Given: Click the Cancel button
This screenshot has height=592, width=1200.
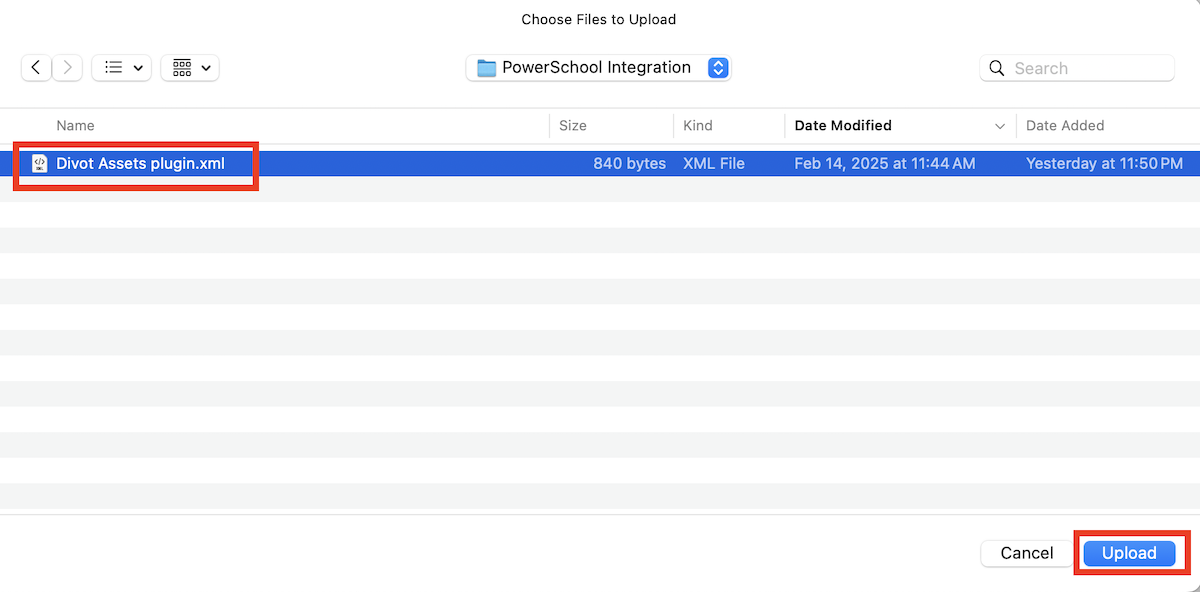Looking at the screenshot, I should [1027, 553].
